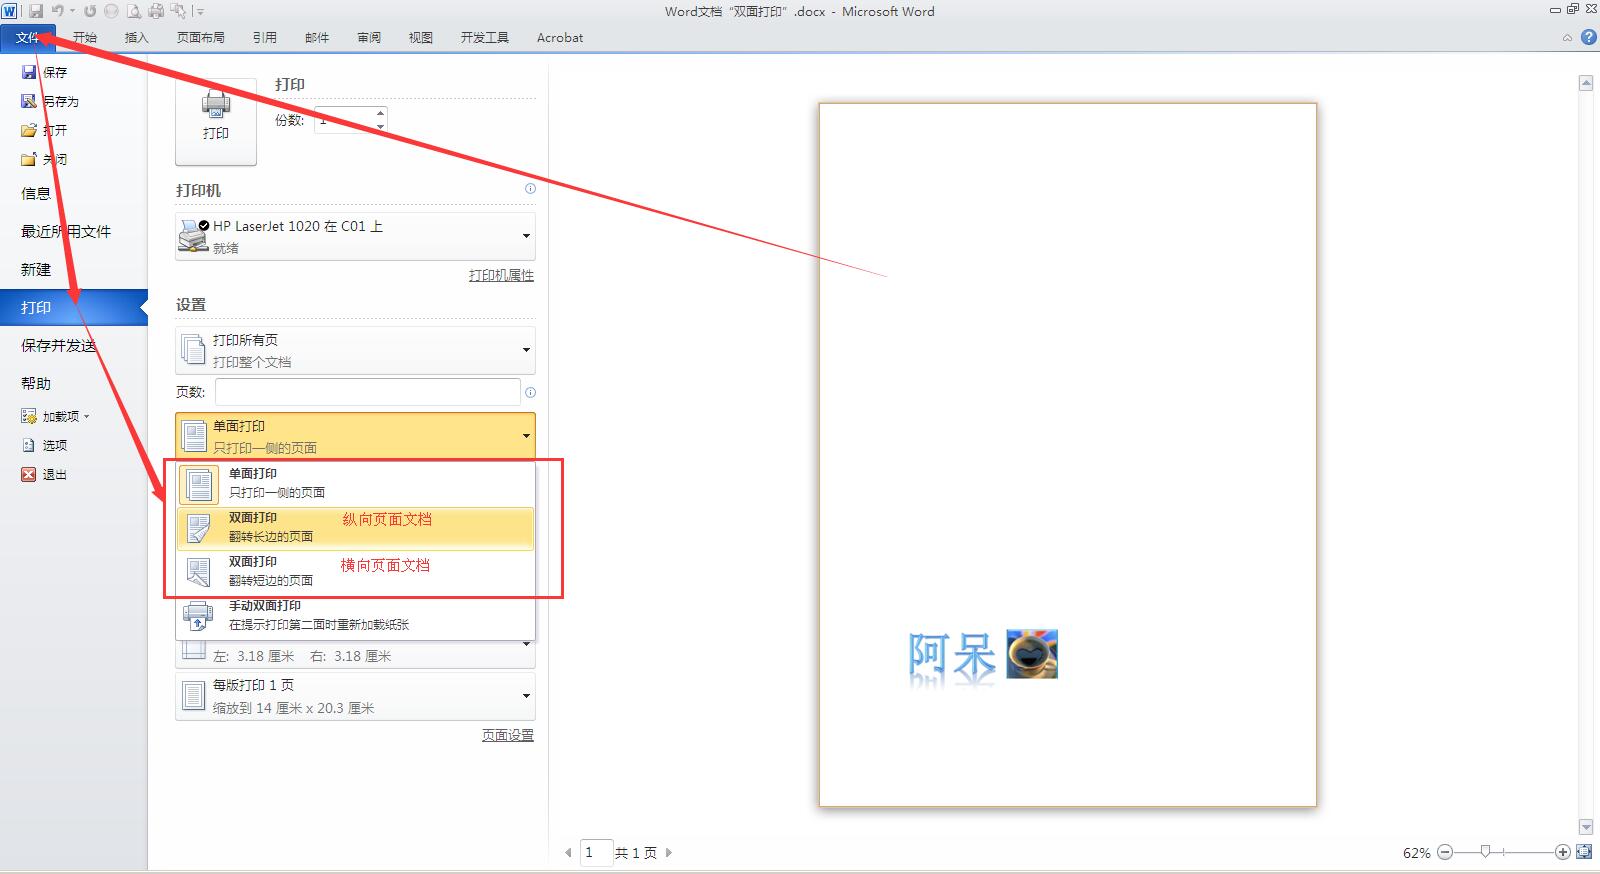Screen dimensions: 1600x874
Task: Open HP LaserJet 1020 printer dropdown
Action: click(x=355, y=236)
